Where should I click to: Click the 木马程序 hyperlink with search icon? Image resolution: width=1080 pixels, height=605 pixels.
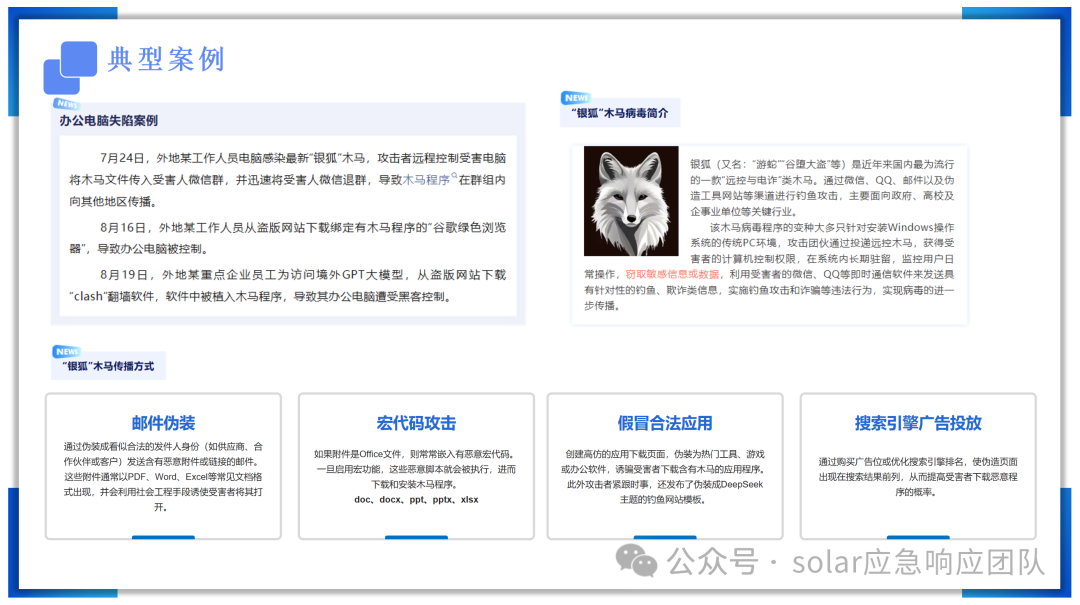[426, 180]
